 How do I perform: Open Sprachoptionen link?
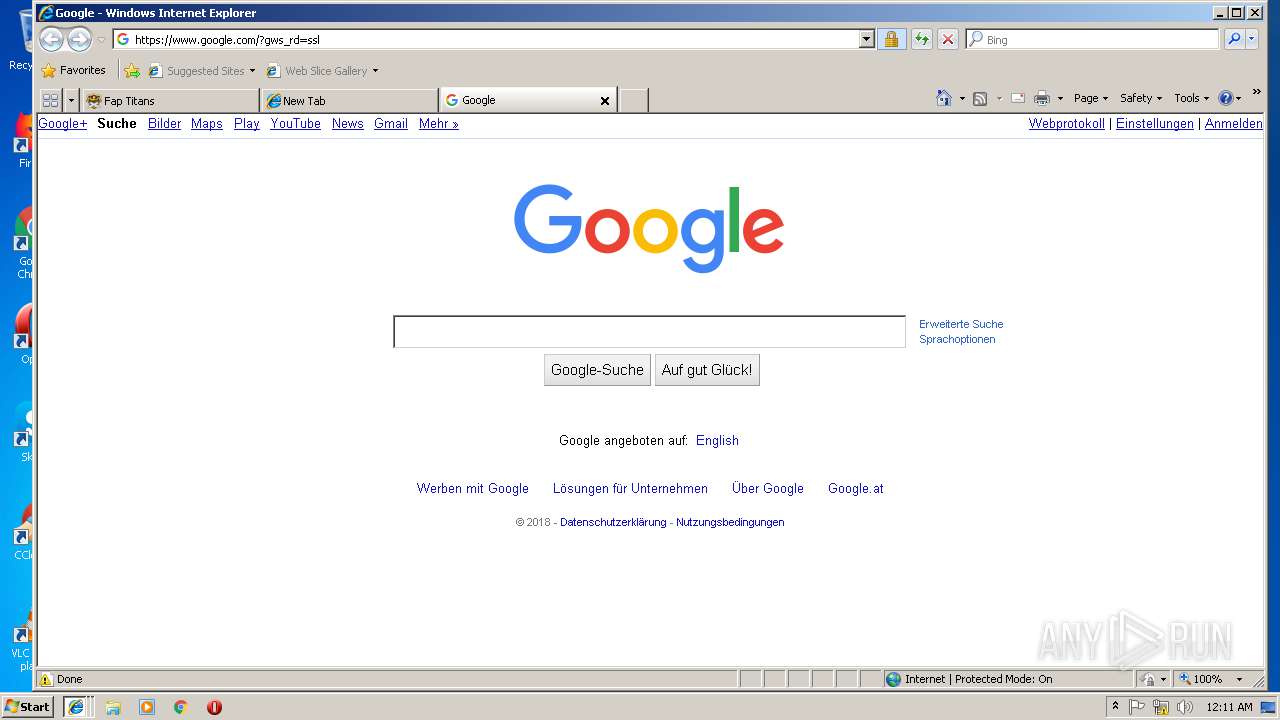(957, 339)
